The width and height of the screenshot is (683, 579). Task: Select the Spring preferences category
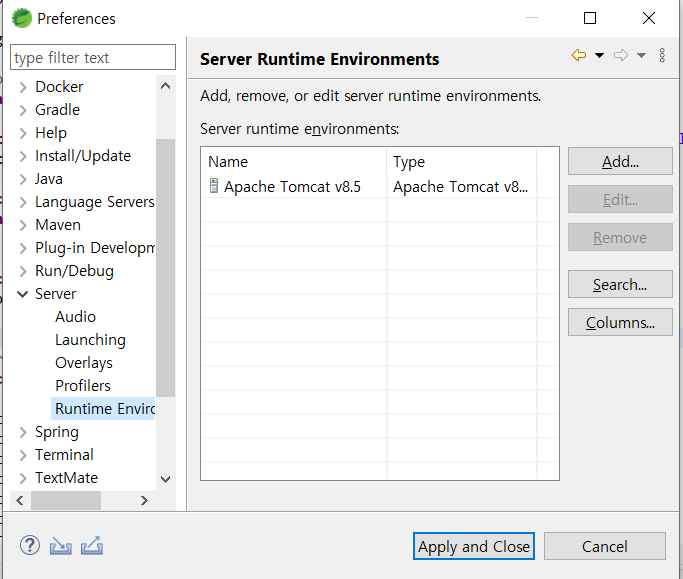click(57, 432)
